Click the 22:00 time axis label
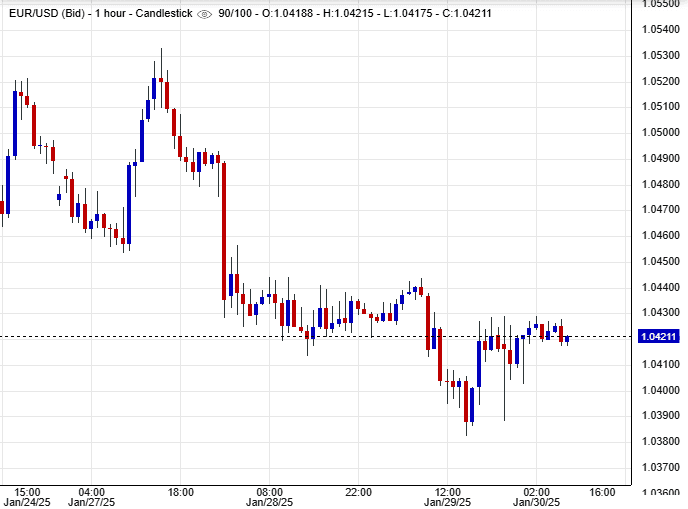Screen dimensions: 688x509 click(x=358, y=492)
